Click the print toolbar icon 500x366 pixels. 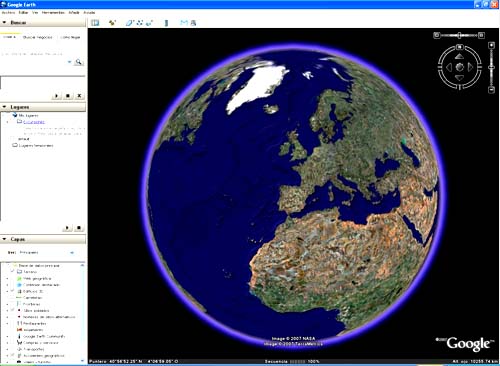(x=193, y=23)
